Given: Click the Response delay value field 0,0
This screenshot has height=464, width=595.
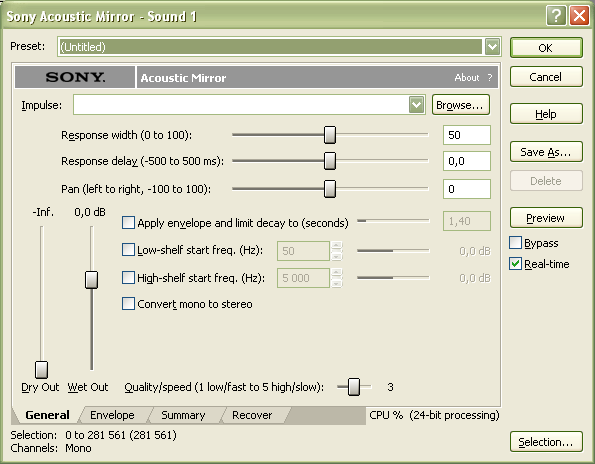Looking at the screenshot, I should [467, 161].
